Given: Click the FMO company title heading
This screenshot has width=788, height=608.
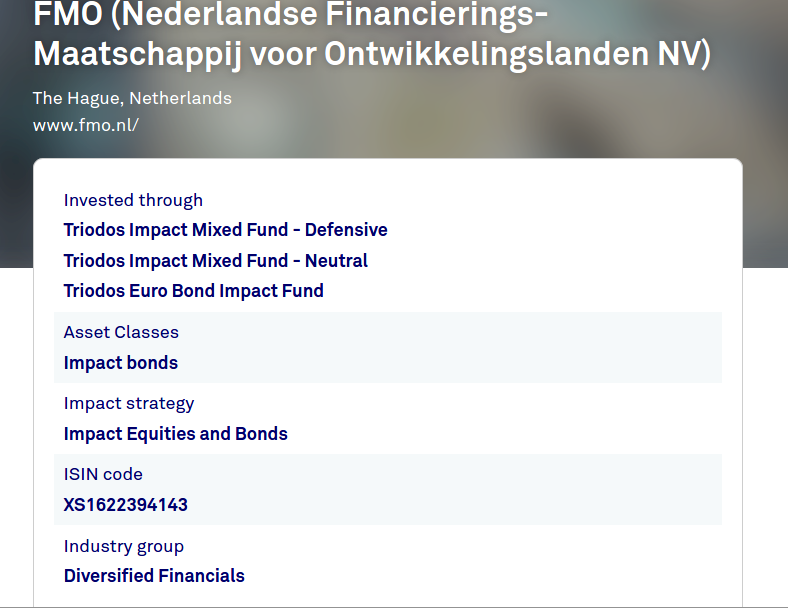Looking at the screenshot, I should point(371,35).
